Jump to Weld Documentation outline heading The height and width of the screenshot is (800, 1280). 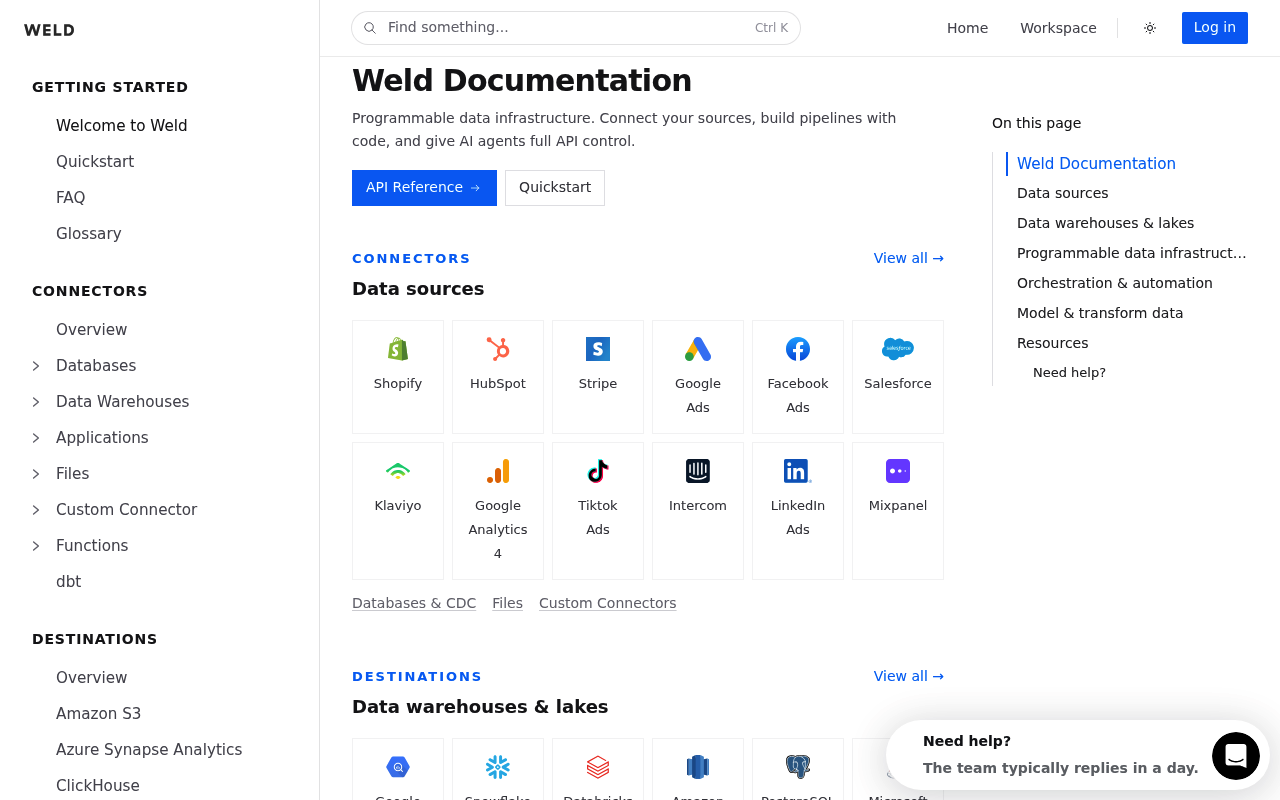1096,164
